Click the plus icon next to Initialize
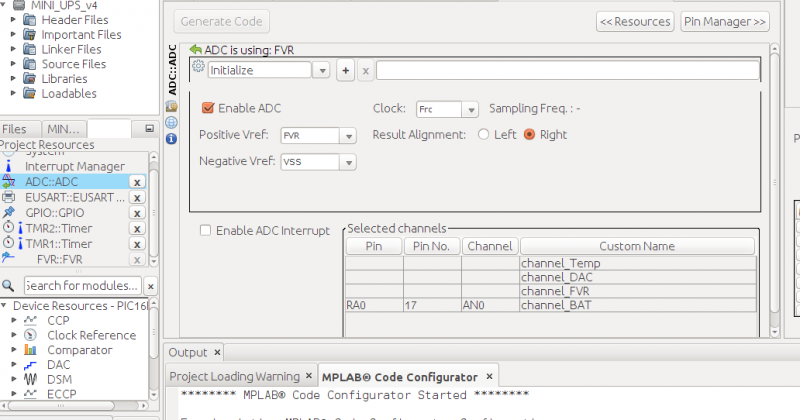Screen dimensions: 800x420 [345, 70]
